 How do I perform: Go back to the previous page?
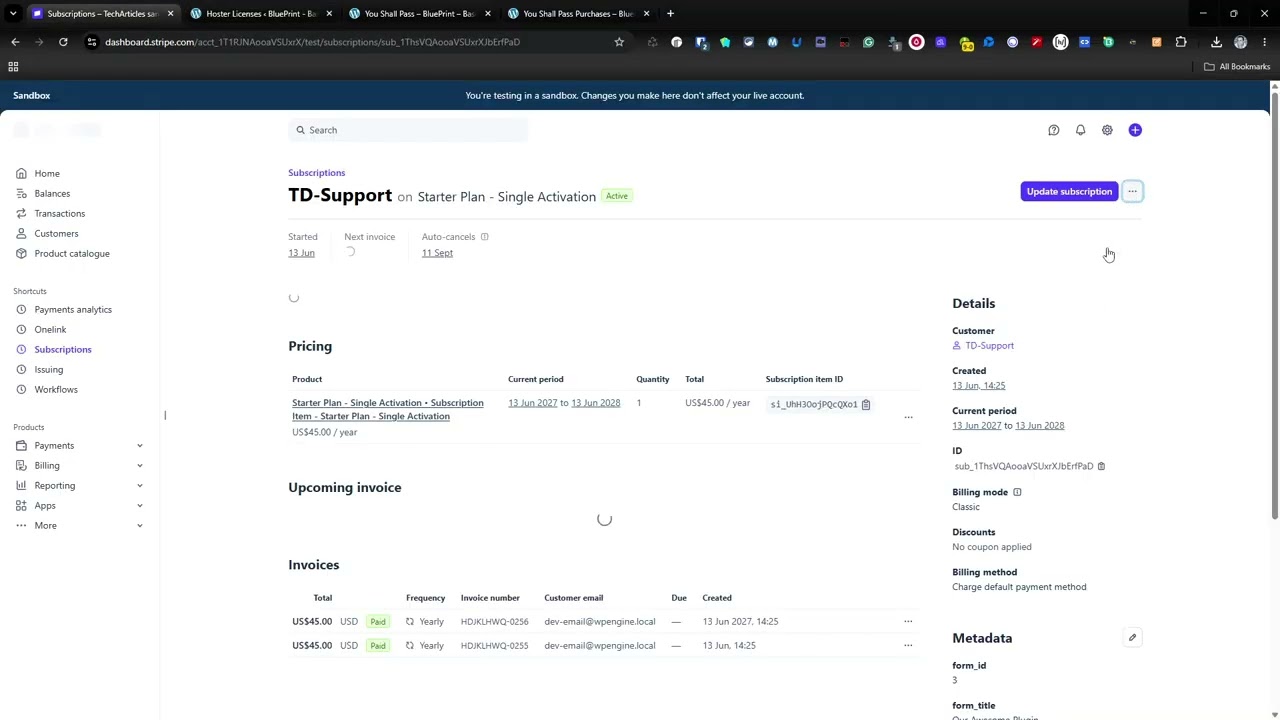point(15,42)
